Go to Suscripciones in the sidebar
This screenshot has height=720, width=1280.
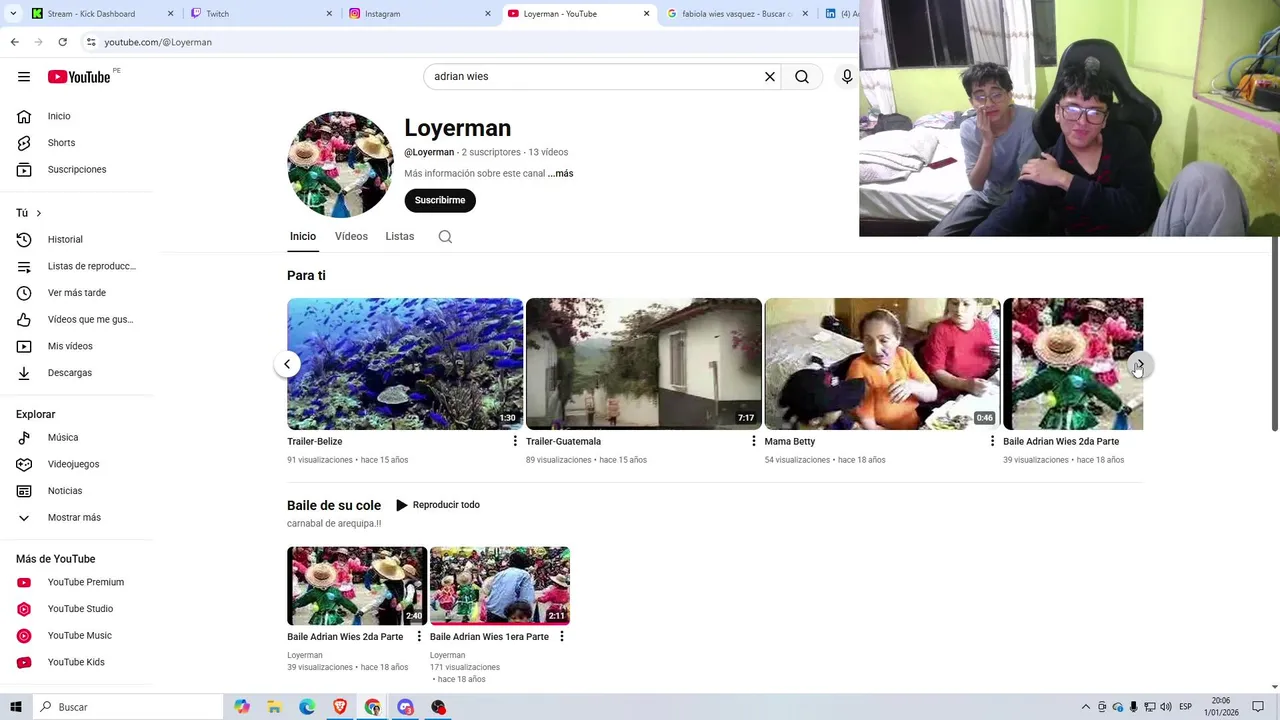76,170
